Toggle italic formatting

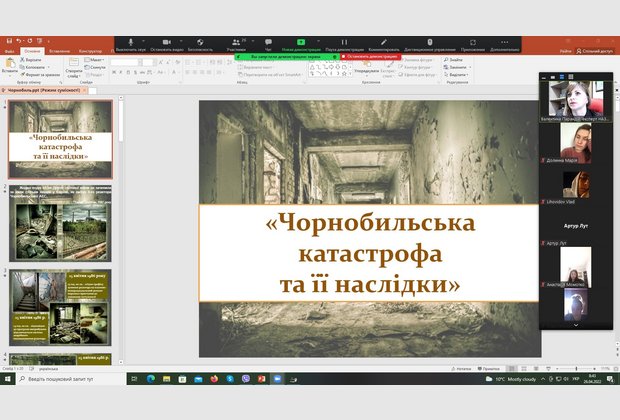point(121,72)
